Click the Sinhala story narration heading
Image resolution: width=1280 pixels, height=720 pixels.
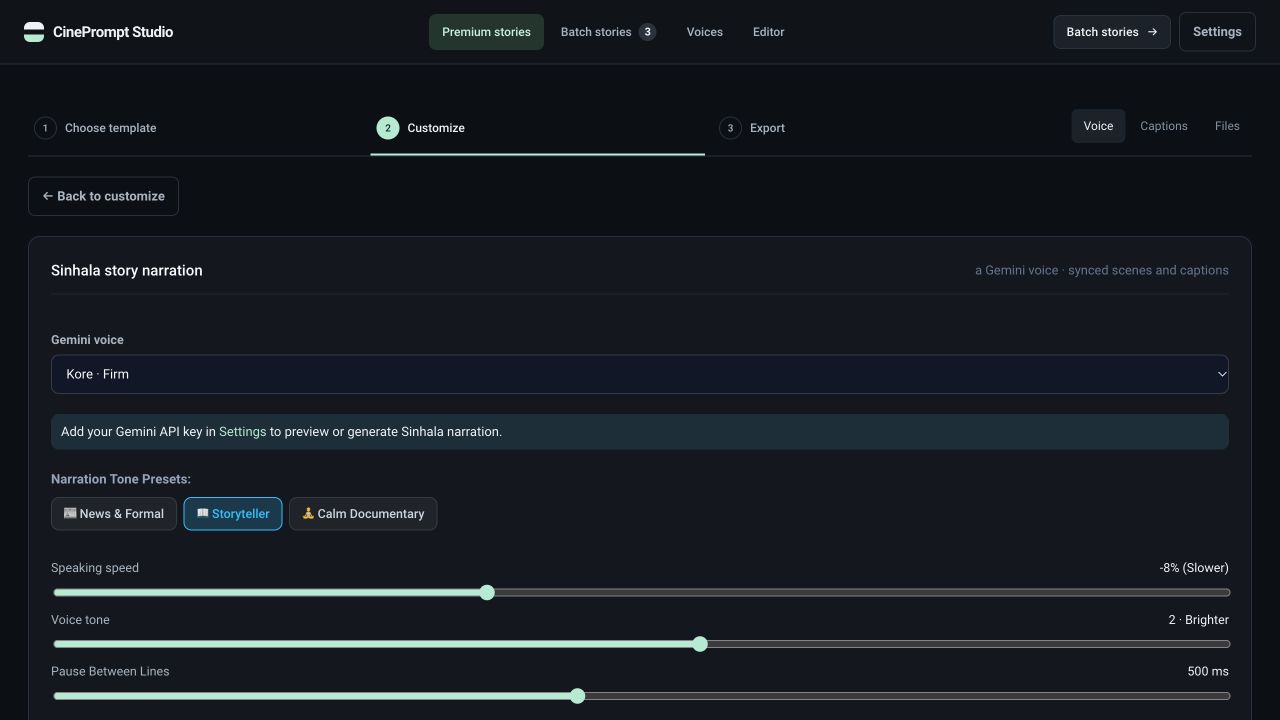tap(127, 270)
